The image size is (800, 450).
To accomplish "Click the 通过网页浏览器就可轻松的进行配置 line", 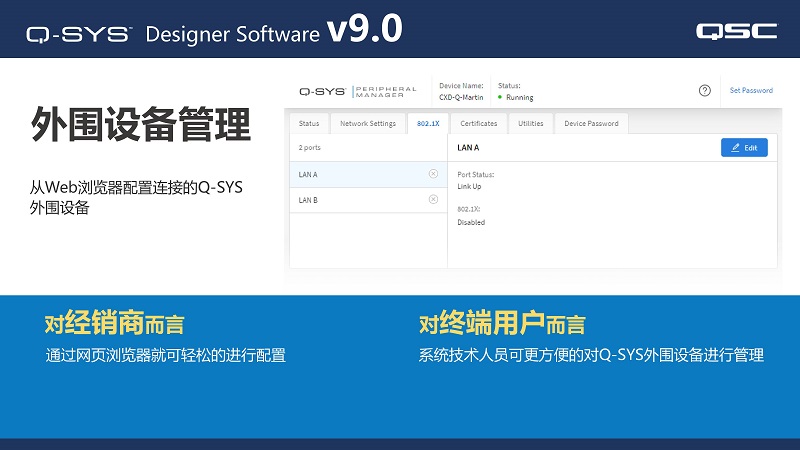I will [x=165, y=355].
